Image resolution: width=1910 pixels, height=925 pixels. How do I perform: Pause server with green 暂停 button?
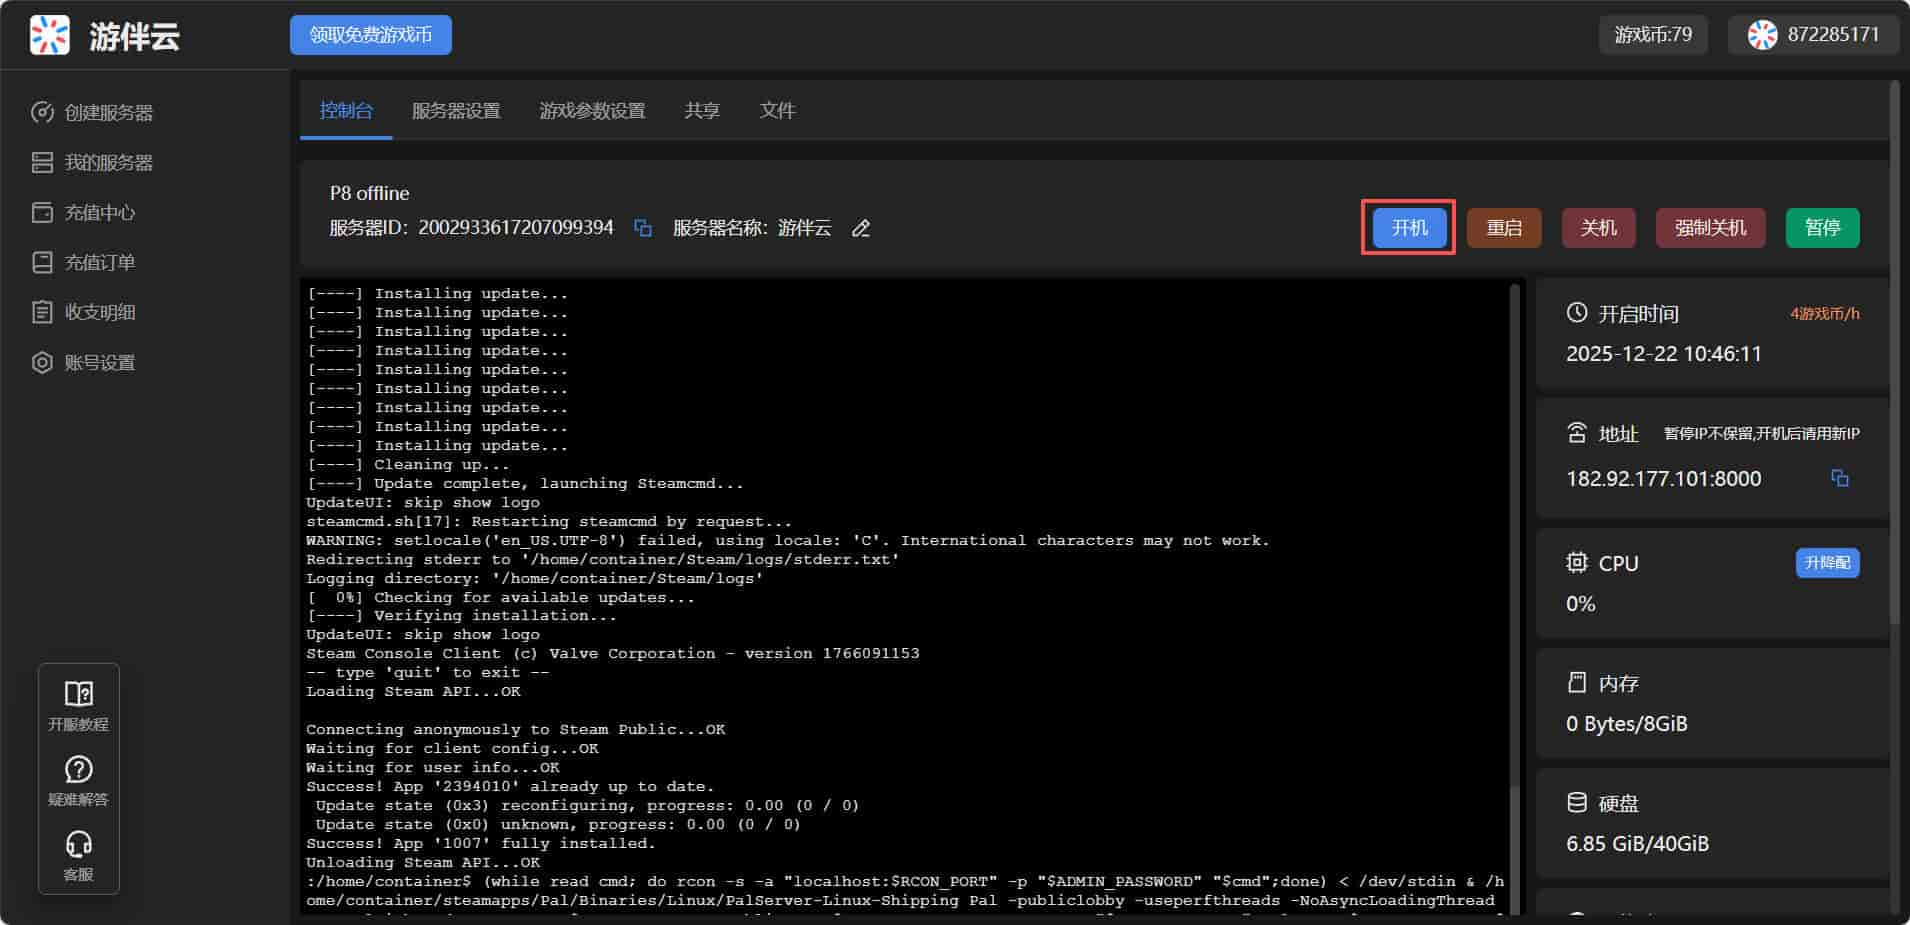pos(1822,228)
